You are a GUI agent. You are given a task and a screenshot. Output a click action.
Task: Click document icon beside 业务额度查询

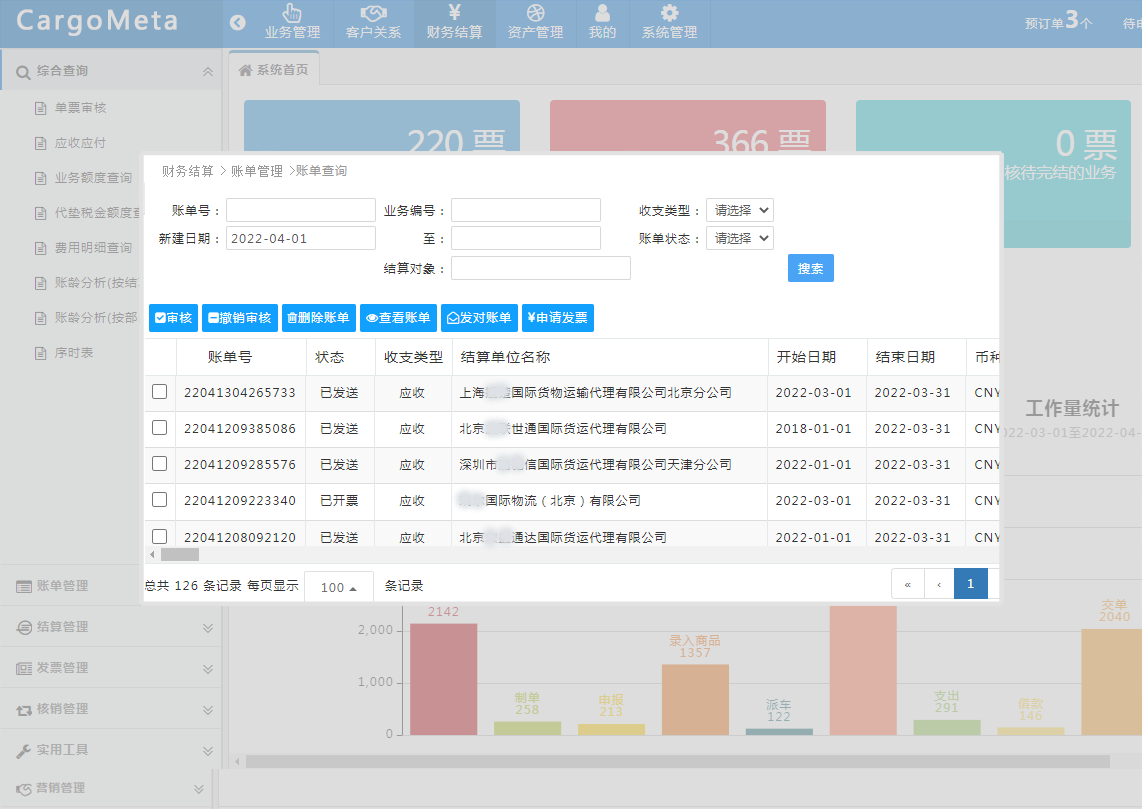41,178
